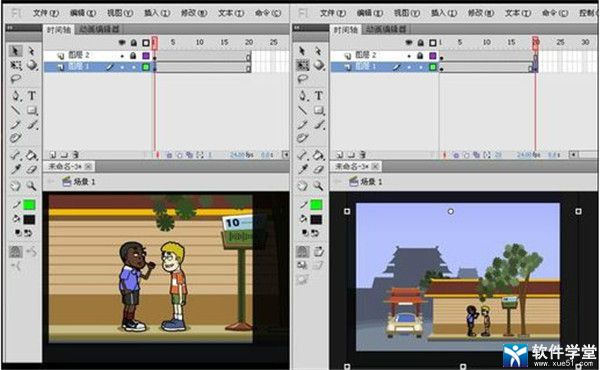Unlock 图层 2 via its lock icon in the left window
600x370 pixels.
pos(133,55)
